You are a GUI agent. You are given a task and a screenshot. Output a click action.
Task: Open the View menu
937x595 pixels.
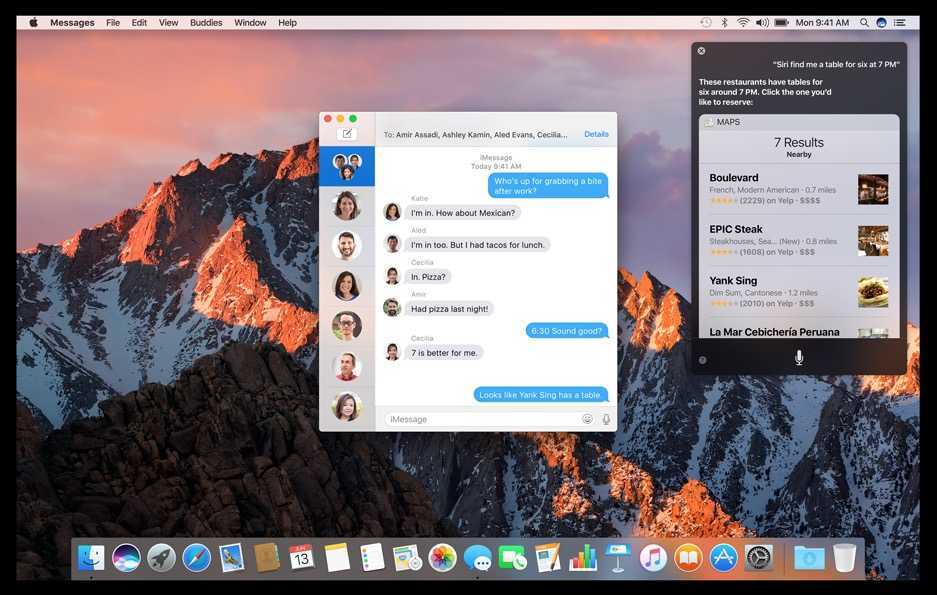[x=169, y=23]
